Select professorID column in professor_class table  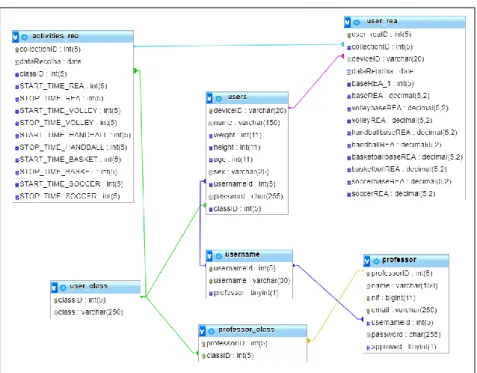coord(234,343)
